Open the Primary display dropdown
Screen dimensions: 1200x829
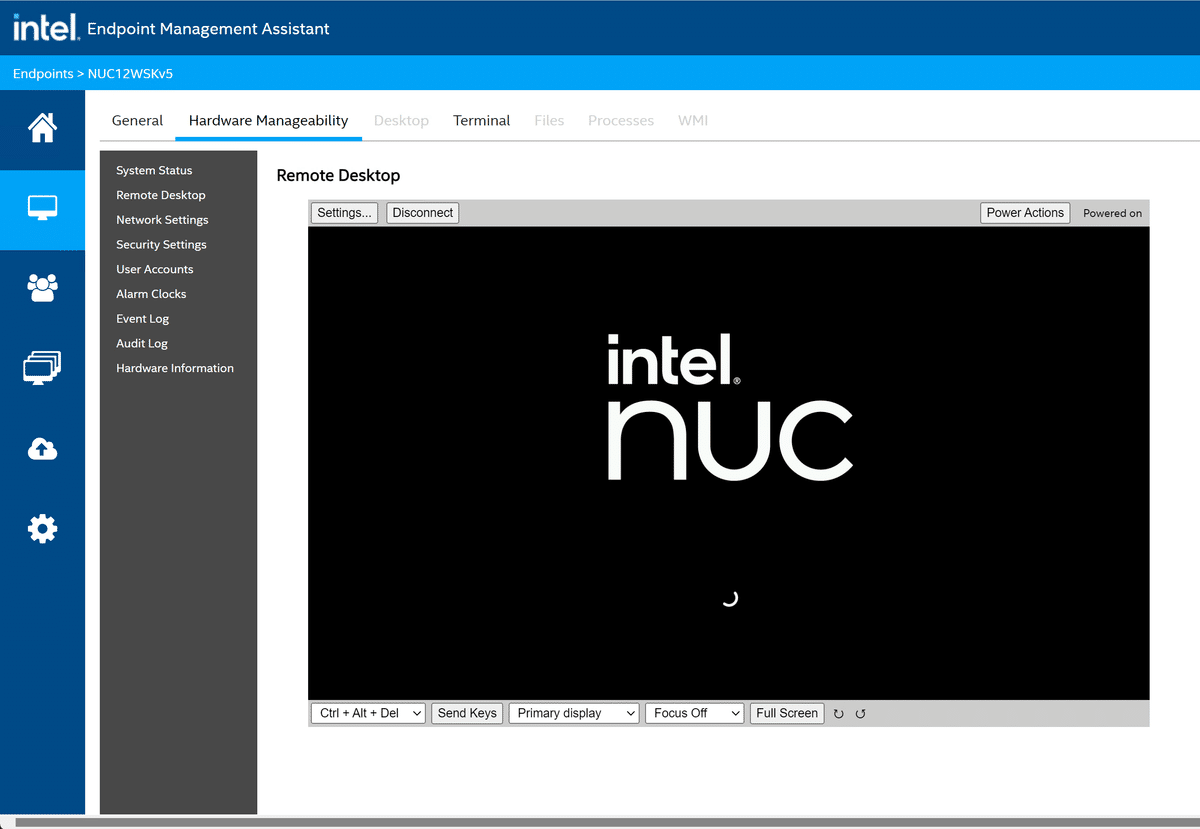(574, 713)
